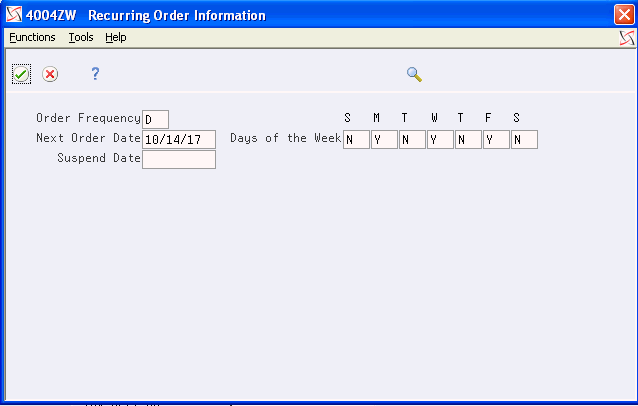Click the application icon in title bar
Image resolution: width=638 pixels, height=406 pixels.
[14, 15]
